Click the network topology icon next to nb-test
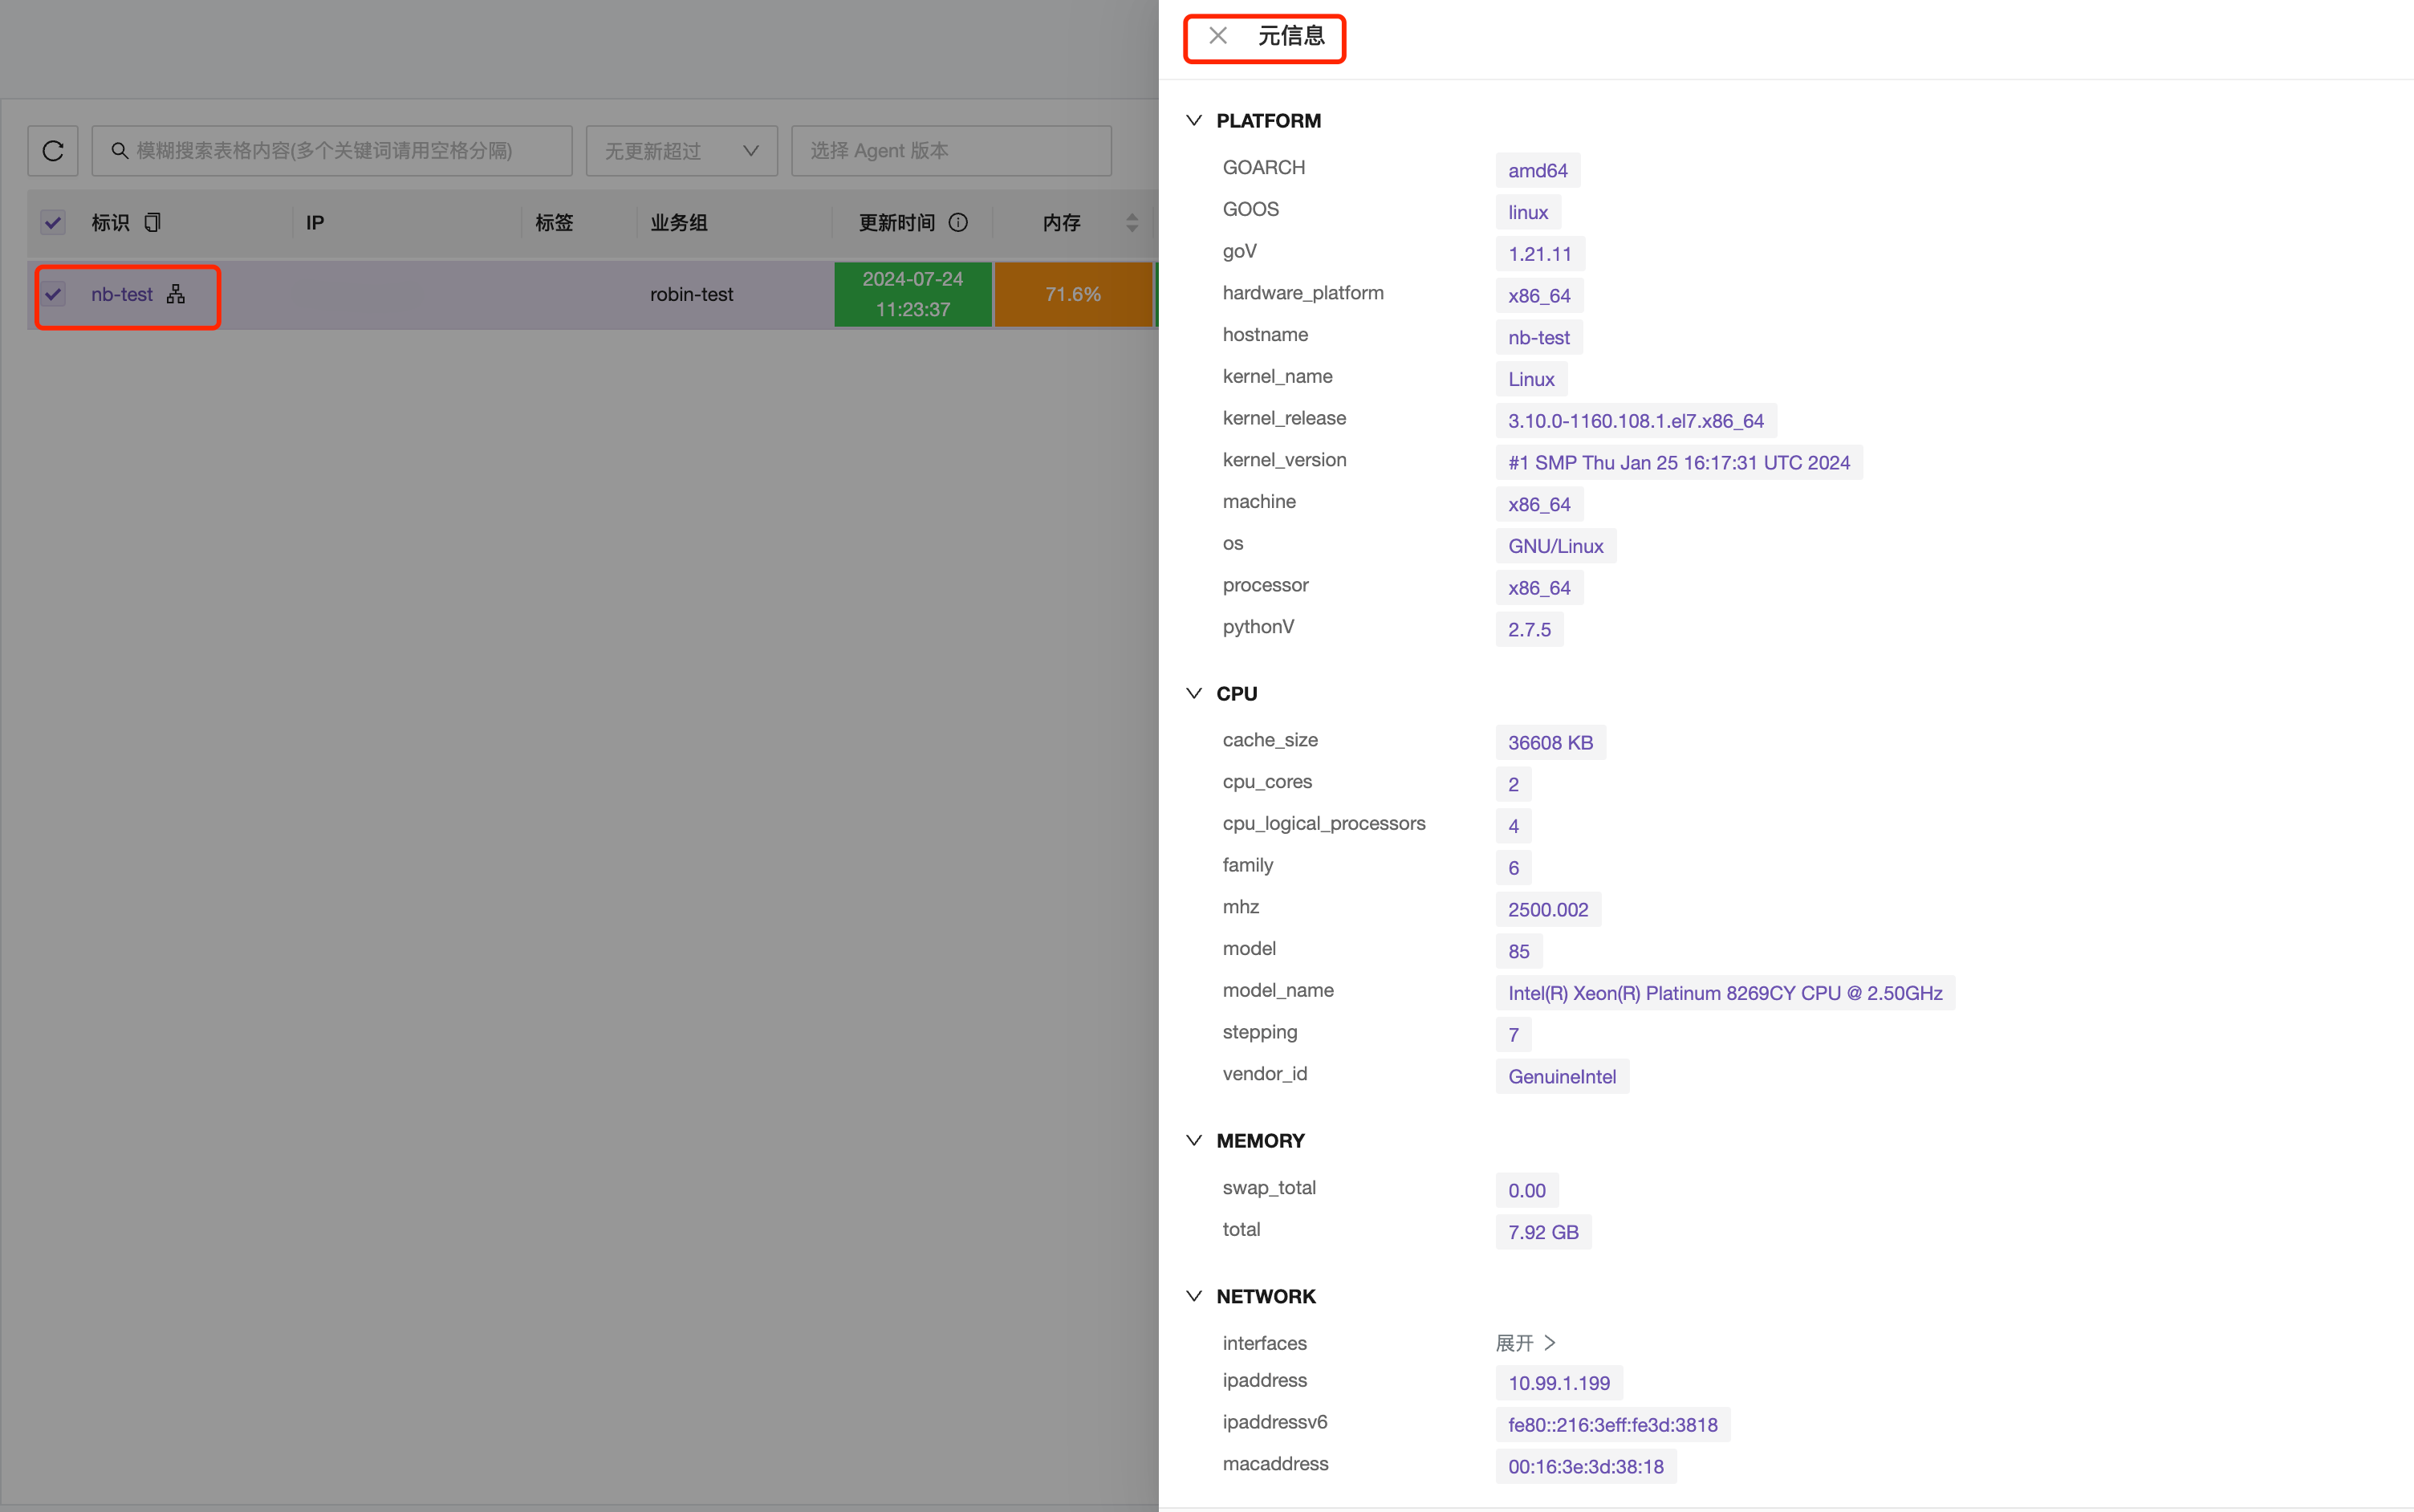Viewport: 2414px width, 1512px height. point(174,293)
